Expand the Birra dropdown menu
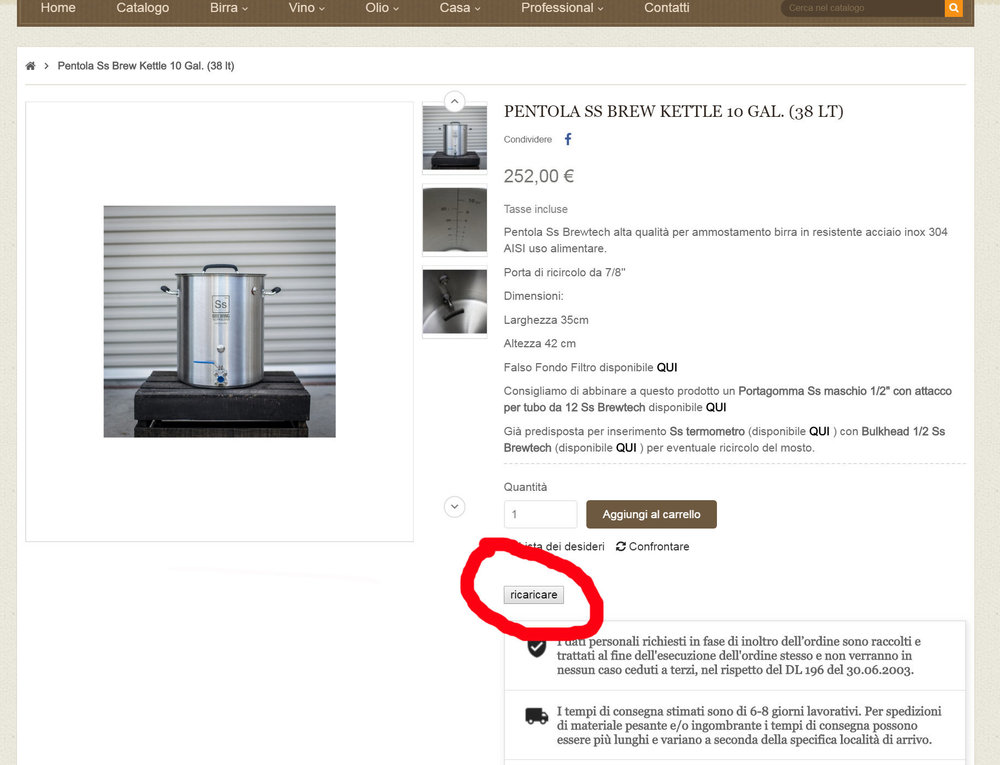The image size is (1000, 765). 228,8
